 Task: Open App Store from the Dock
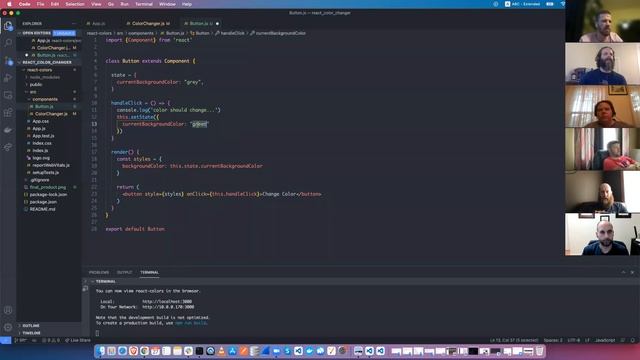click(233, 351)
